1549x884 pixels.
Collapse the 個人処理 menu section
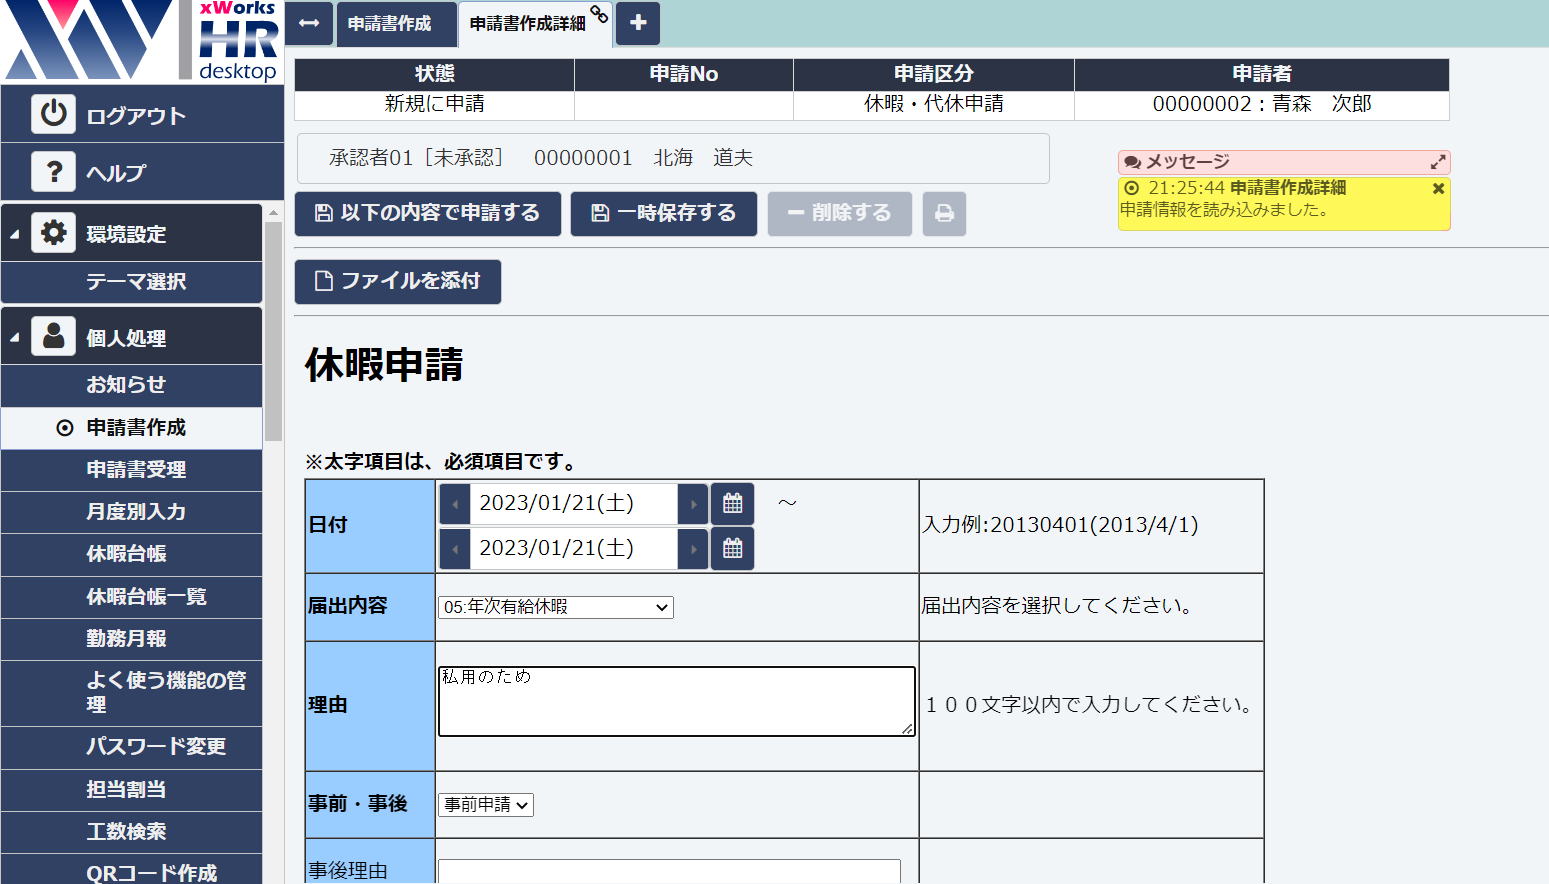click(15, 338)
